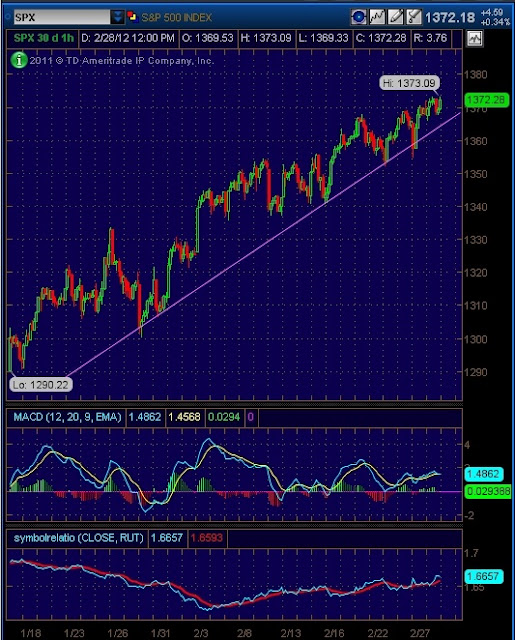Viewport: 515px width, 640px height.
Task: Click the chart mode icon right of R: 3.76
Action: click(474, 39)
